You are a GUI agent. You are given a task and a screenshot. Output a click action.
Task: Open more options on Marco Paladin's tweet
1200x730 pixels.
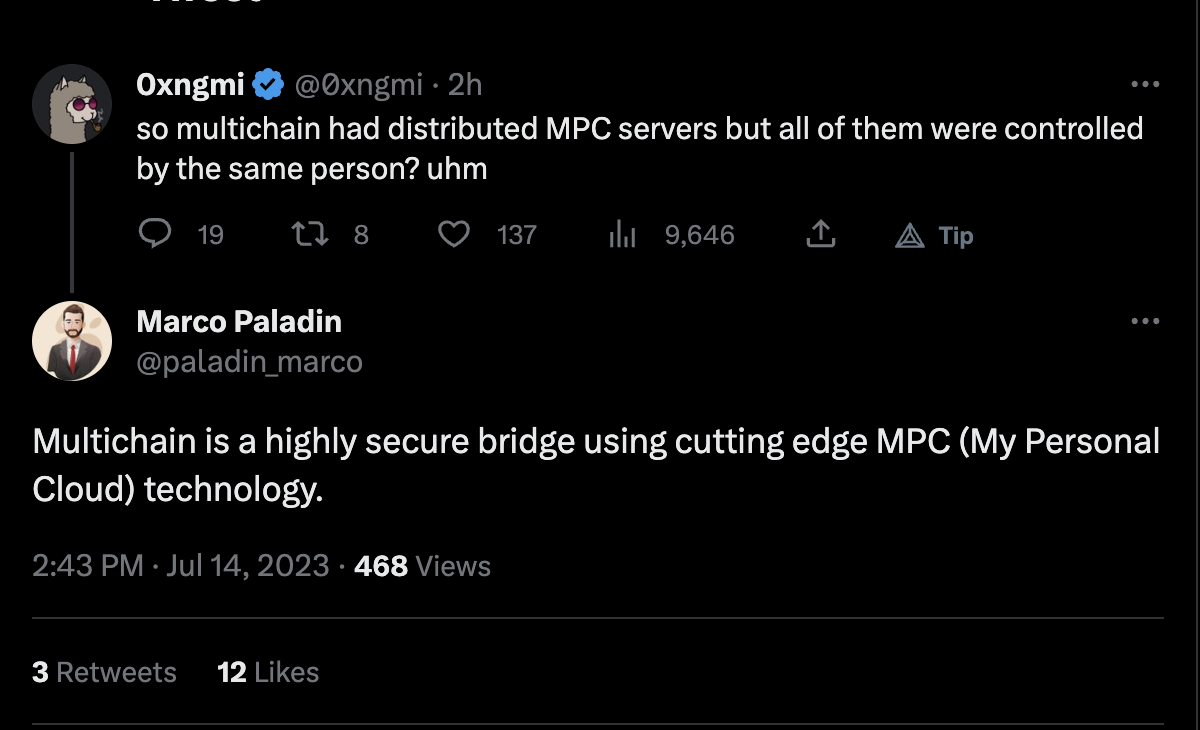point(1144,322)
